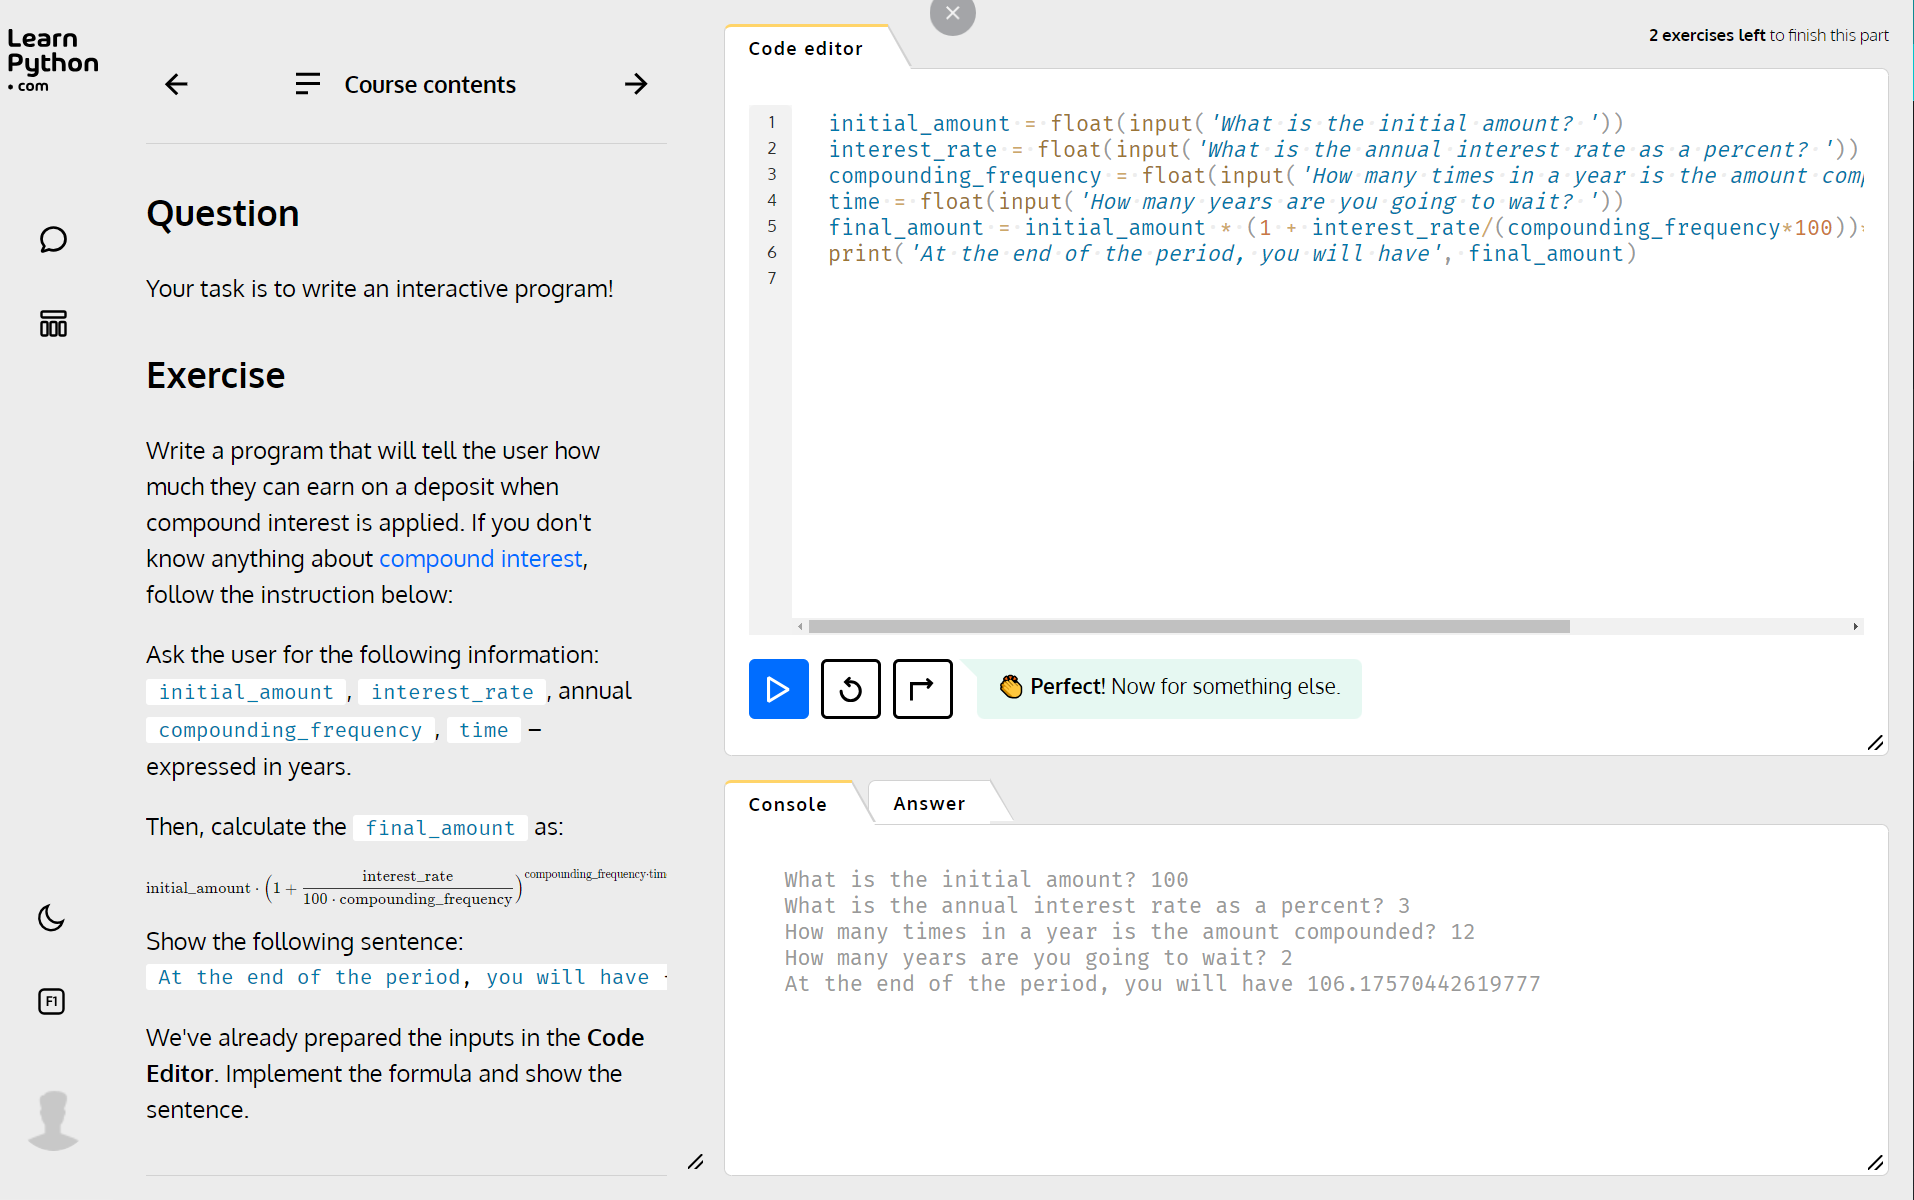Open the database tables sidebar icon

pos(53,323)
